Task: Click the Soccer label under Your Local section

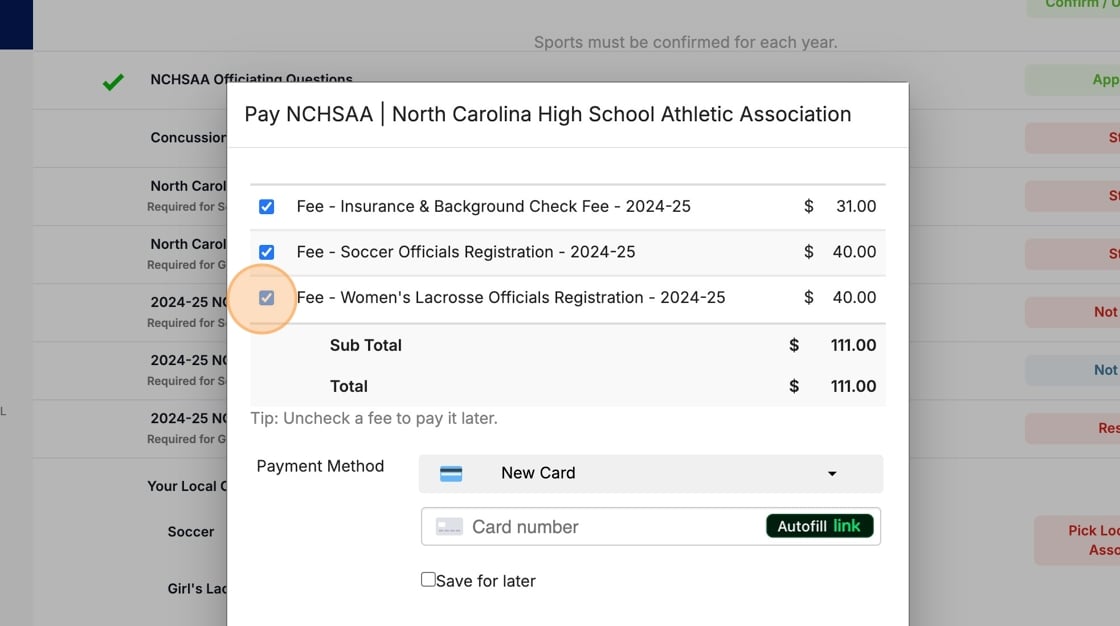Action: [191, 532]
